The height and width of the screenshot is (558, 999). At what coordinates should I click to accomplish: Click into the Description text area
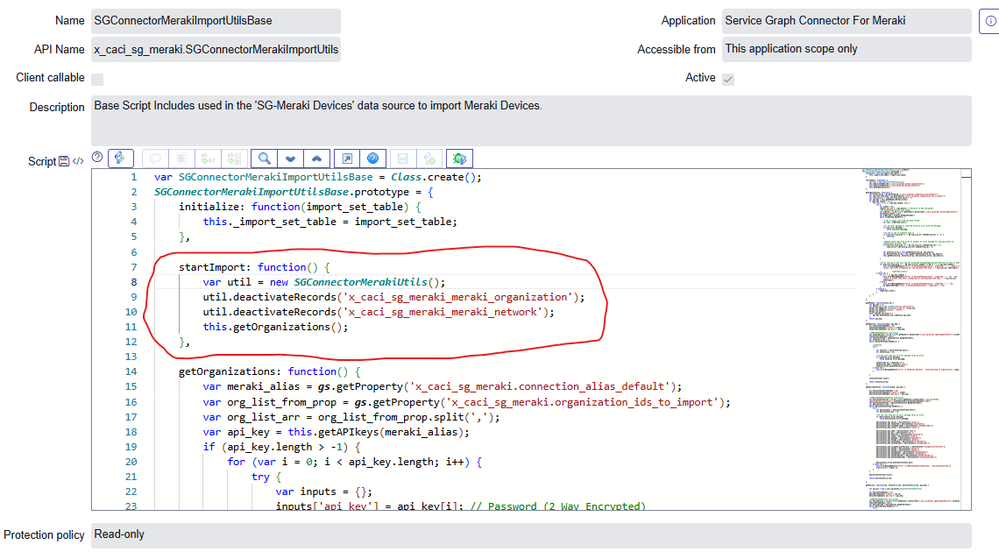tap(530, 120)
